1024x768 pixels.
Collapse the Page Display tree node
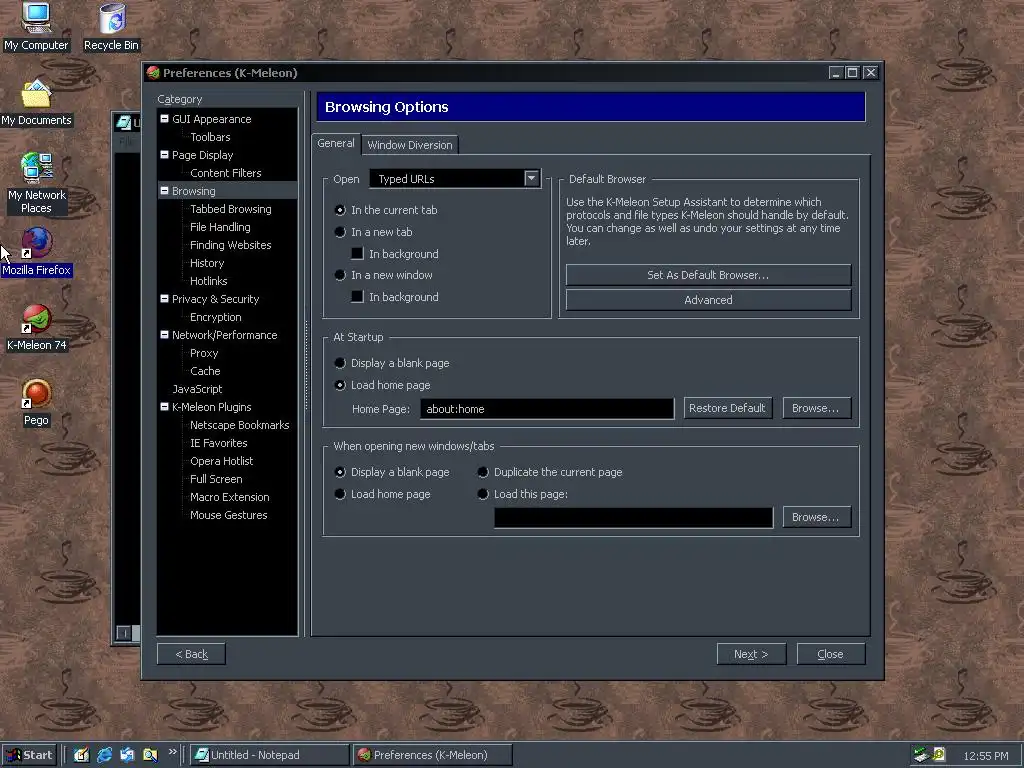pyautogui.click(x=165, y=155)
